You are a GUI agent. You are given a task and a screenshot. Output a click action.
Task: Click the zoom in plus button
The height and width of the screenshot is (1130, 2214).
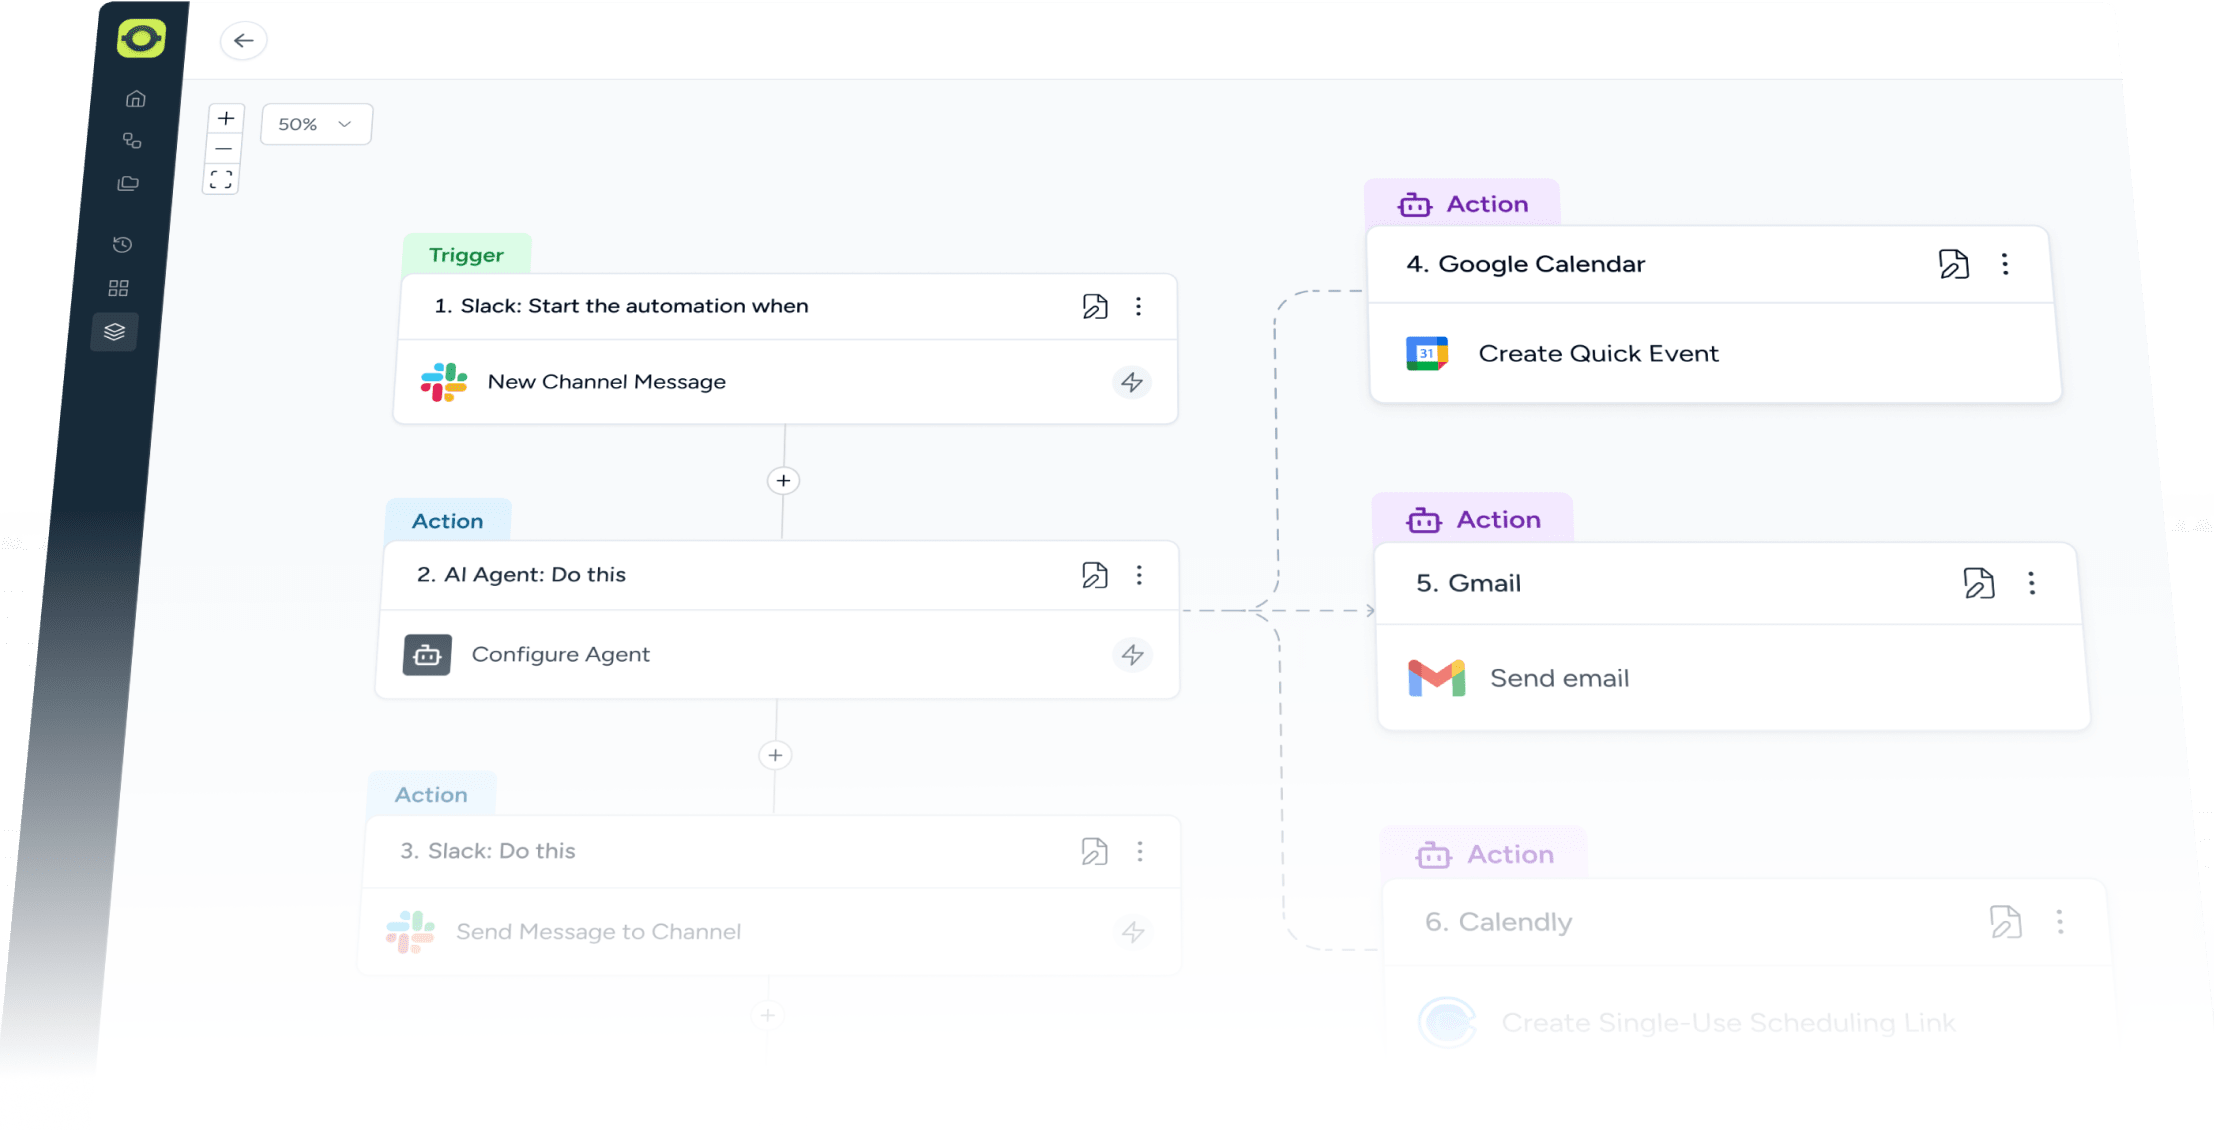pyautogui.click(x=226, y=119)
